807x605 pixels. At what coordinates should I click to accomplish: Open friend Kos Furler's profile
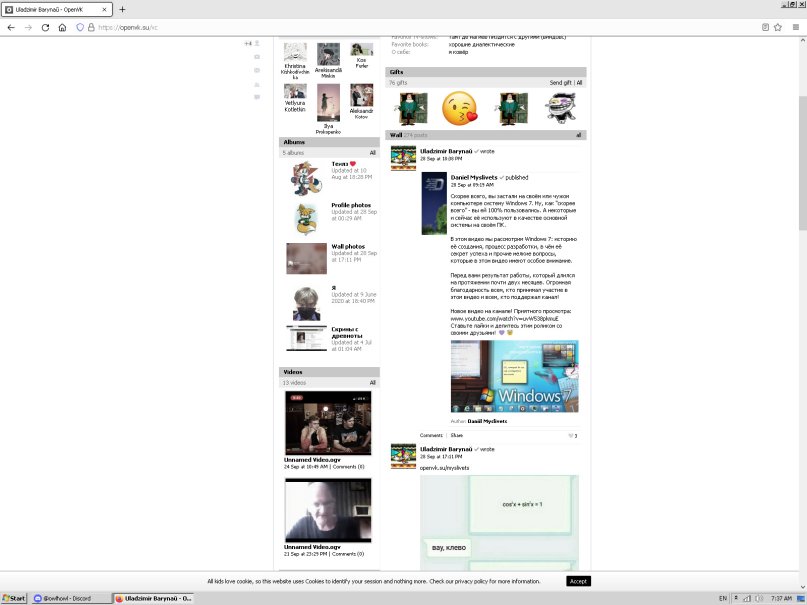point(361,63)
